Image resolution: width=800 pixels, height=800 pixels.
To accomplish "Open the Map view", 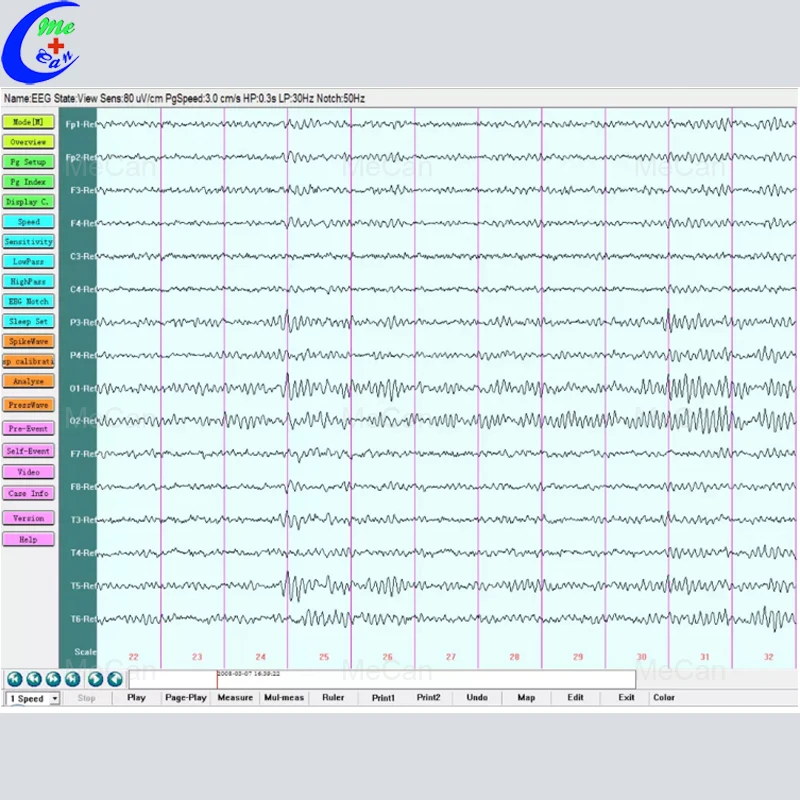I will tap(526, 698).
